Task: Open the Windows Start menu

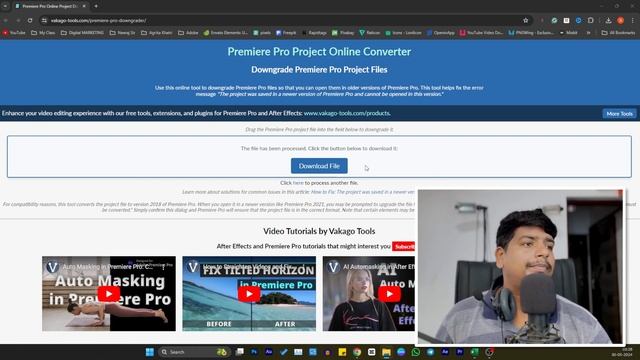Action: pyautogui.click(x=149, y=352)
